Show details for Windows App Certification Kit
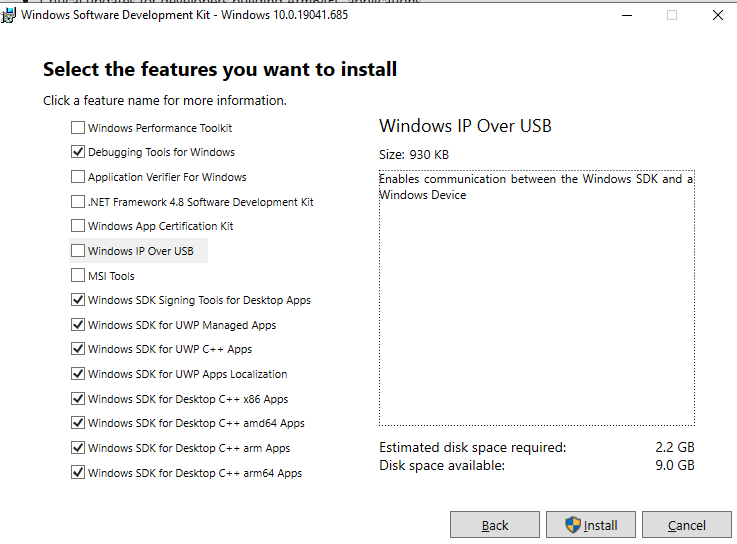The height and width of the screenshot is (544, 737). tap(160, 226)
